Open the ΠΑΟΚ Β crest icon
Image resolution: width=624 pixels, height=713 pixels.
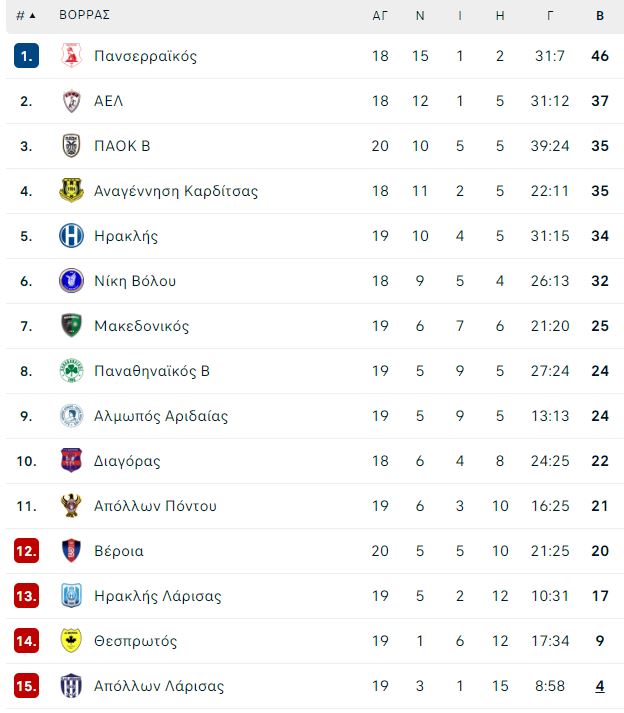pos(71,146)
